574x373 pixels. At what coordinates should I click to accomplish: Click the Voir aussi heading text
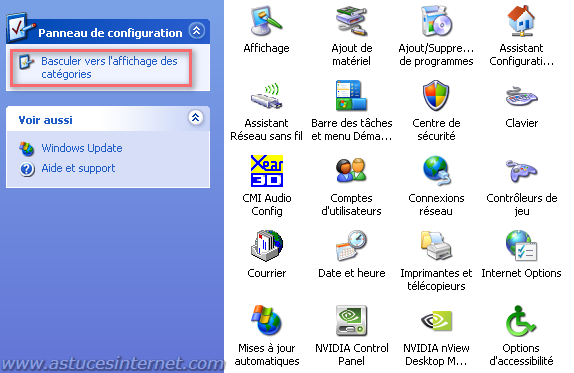(45, 120)
